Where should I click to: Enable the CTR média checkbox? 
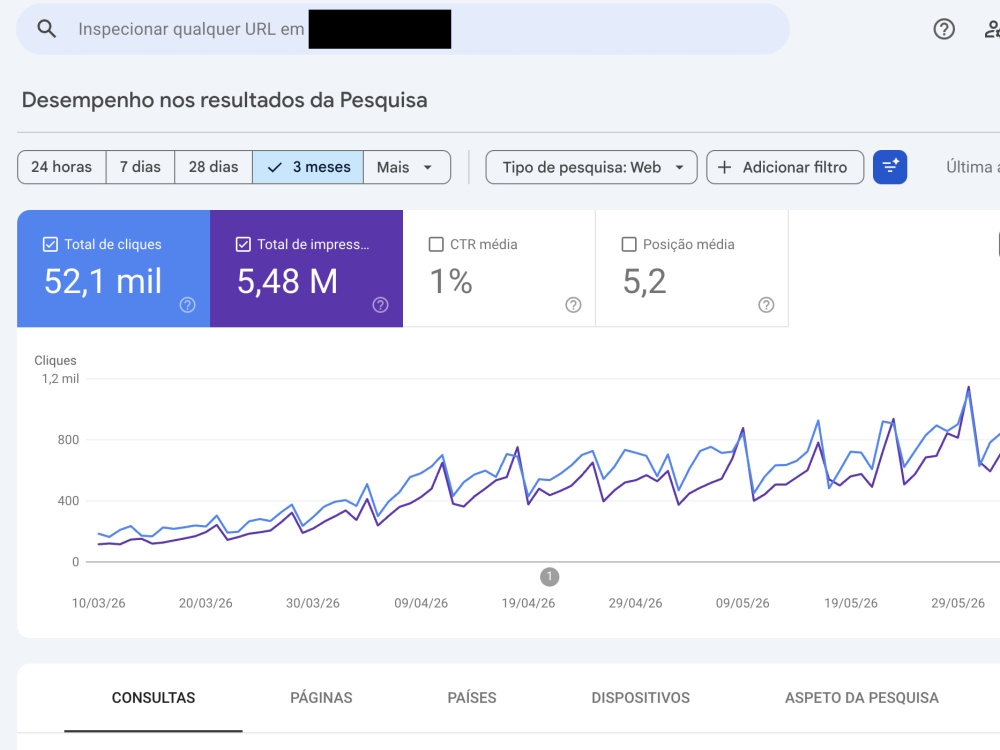pyautogui.click(x=436, y=244)
